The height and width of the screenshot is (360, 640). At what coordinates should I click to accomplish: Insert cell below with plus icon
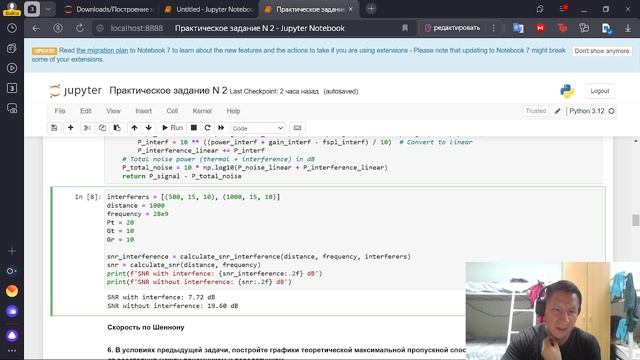click(71, 128)
